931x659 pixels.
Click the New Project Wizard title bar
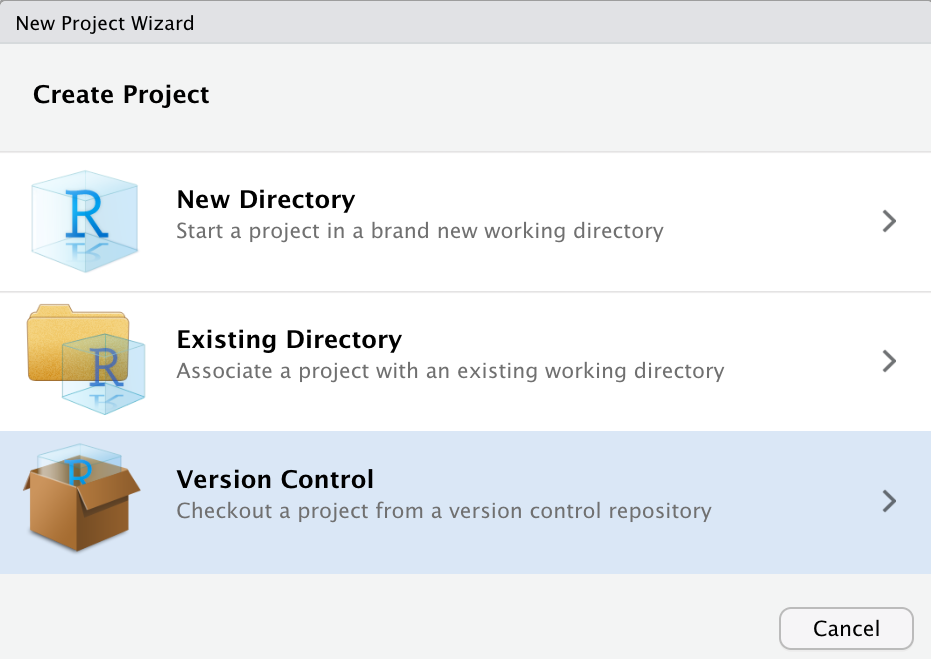(x=466, y=22)
